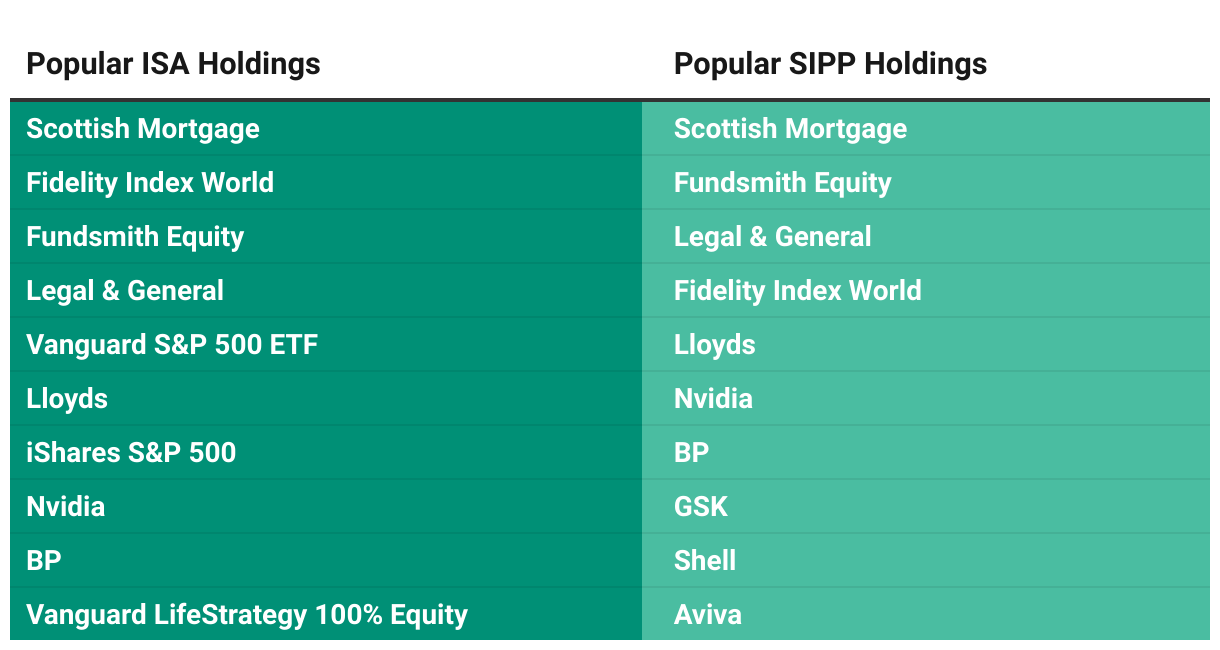This screenshot has width=1220, height=650.
Task: Select Fidelity Index World in ISA column
Action: tap(150, 183)
